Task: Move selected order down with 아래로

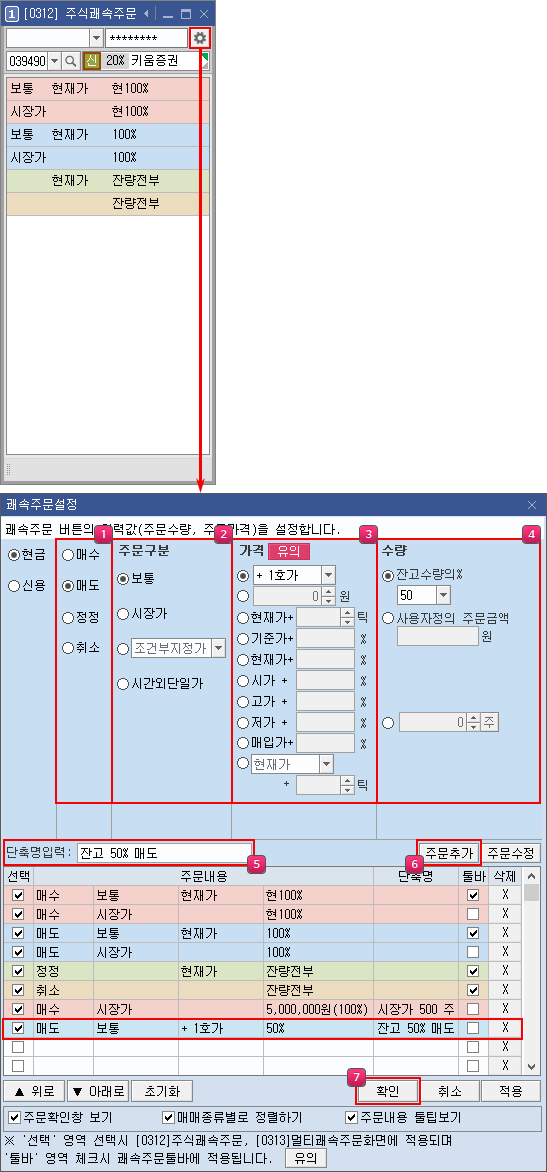Action: click(98, 1091)
